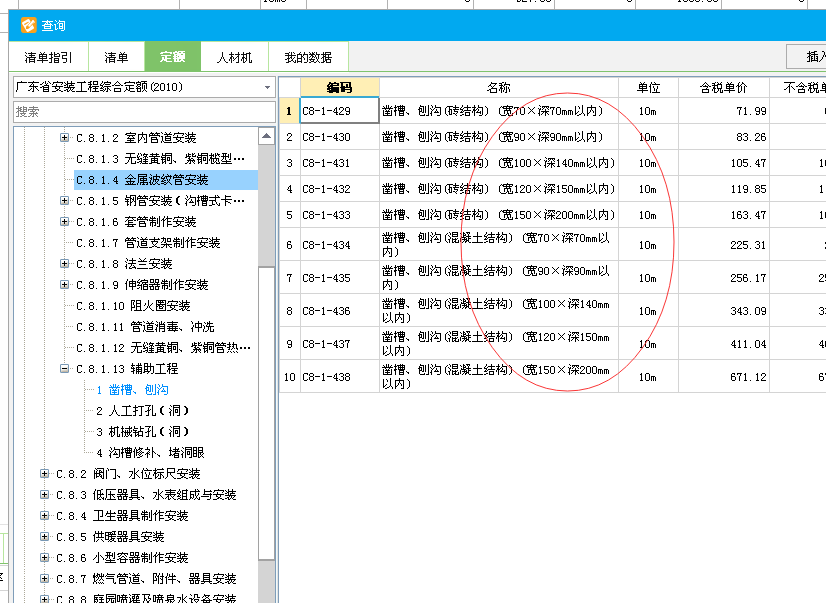The width and height of the screenshot is (826, 603).
Task: Select code cell C8-1-434
Action: point(339,245)
